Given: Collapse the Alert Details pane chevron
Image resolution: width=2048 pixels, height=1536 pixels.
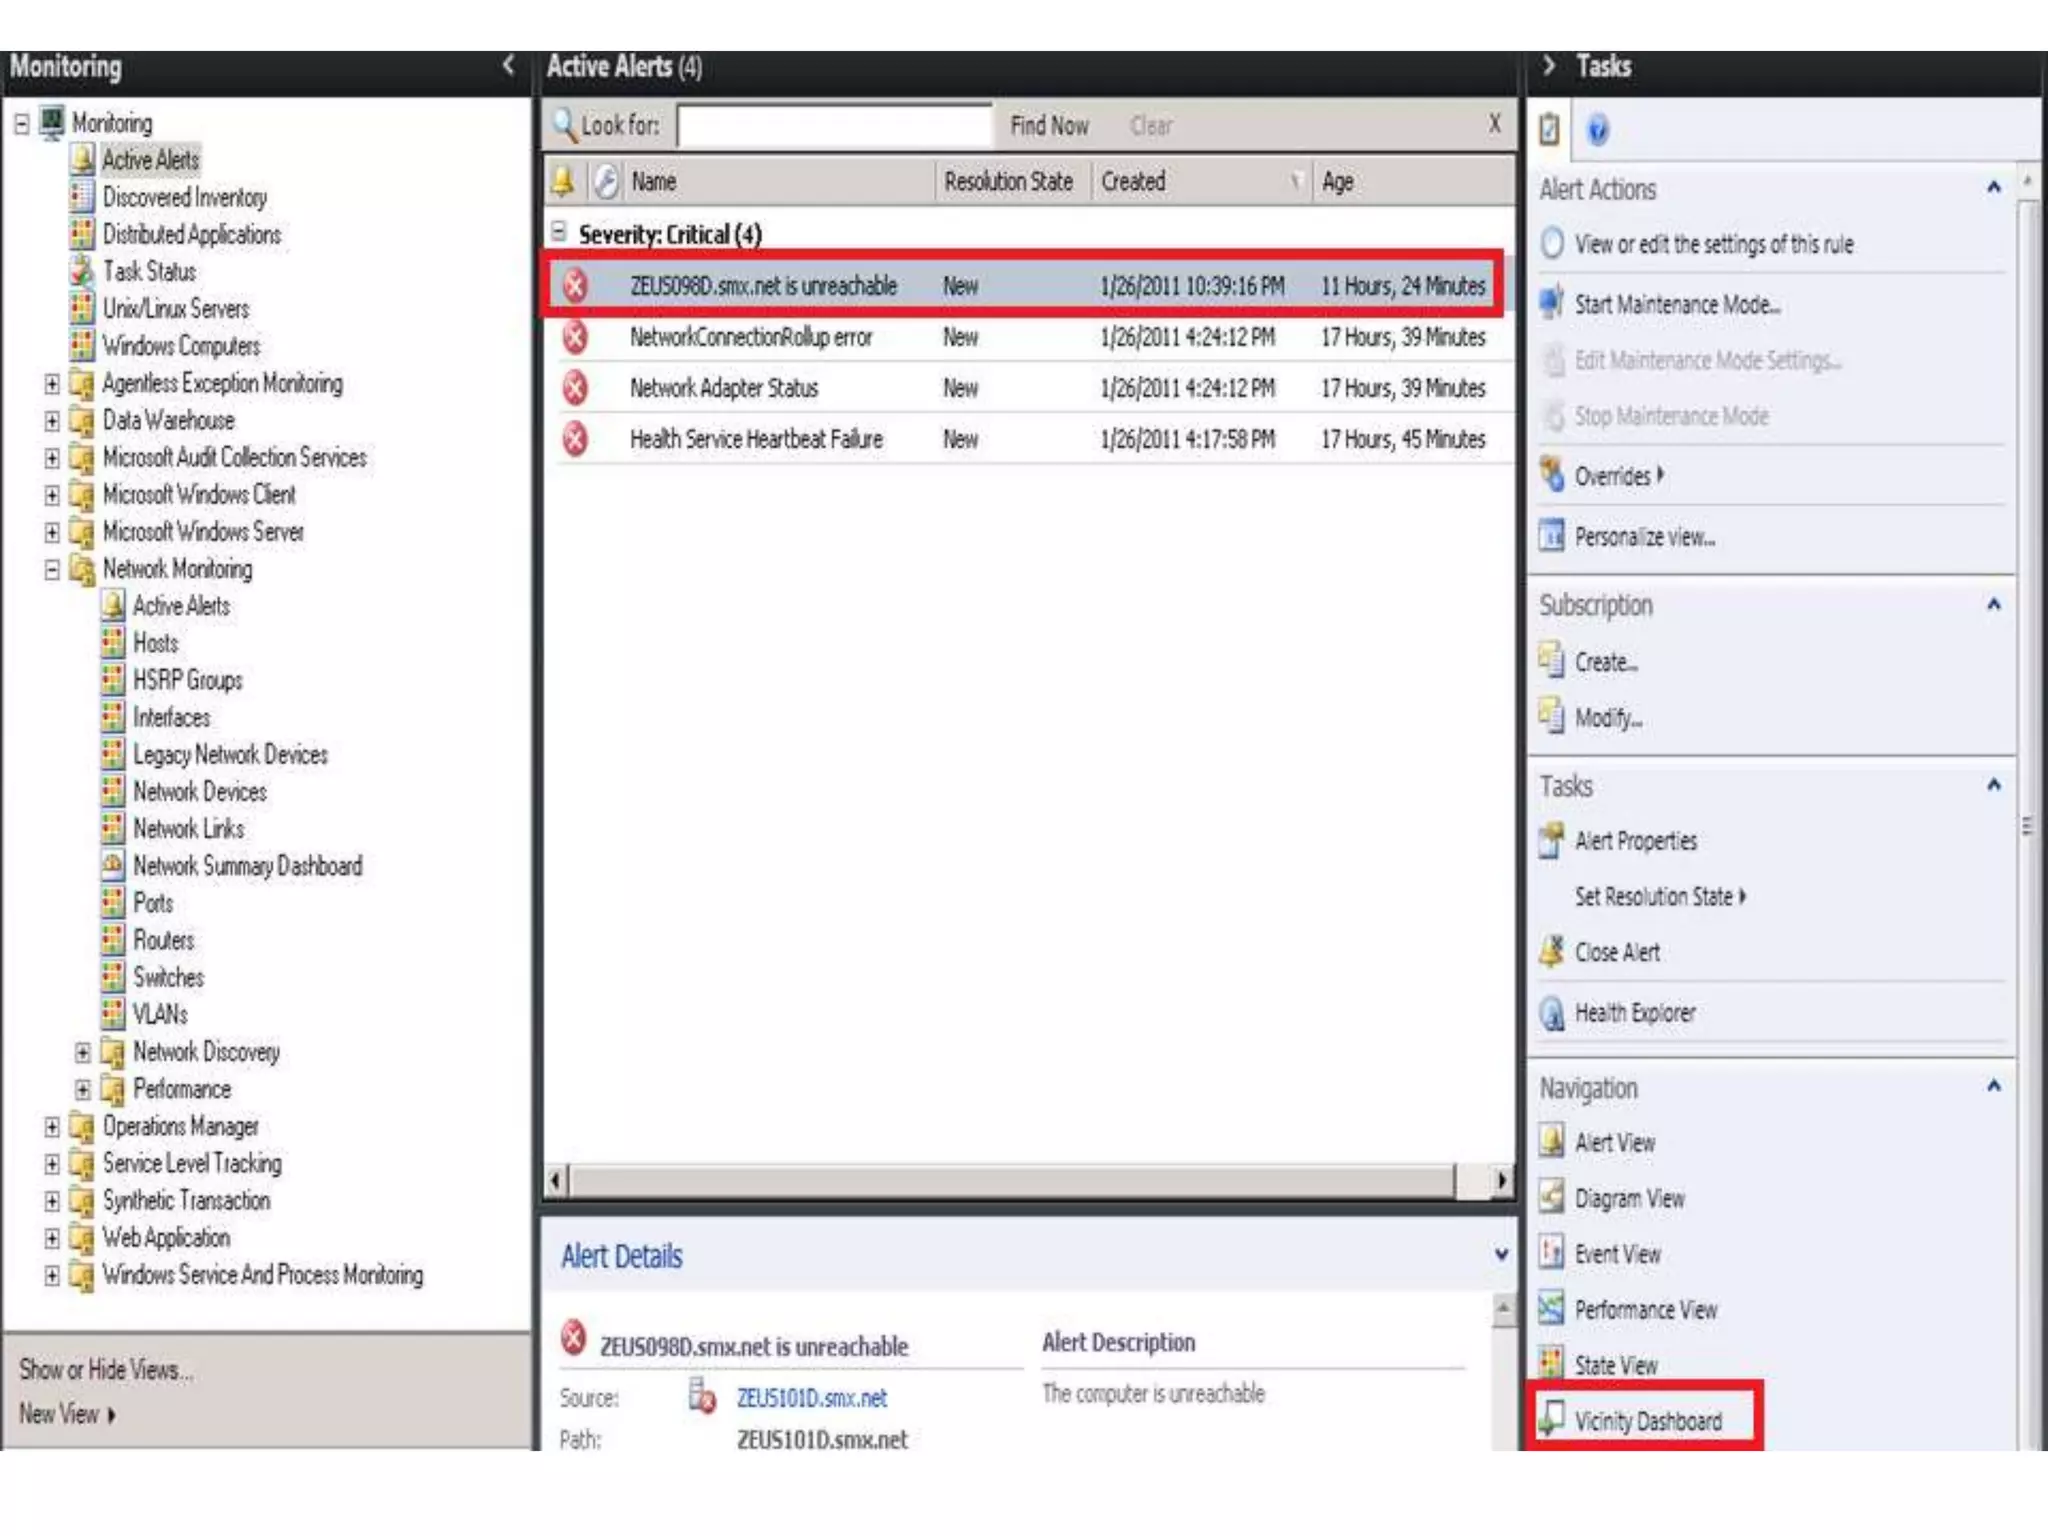Looking at the screenshot, I should [1500, 1255].
